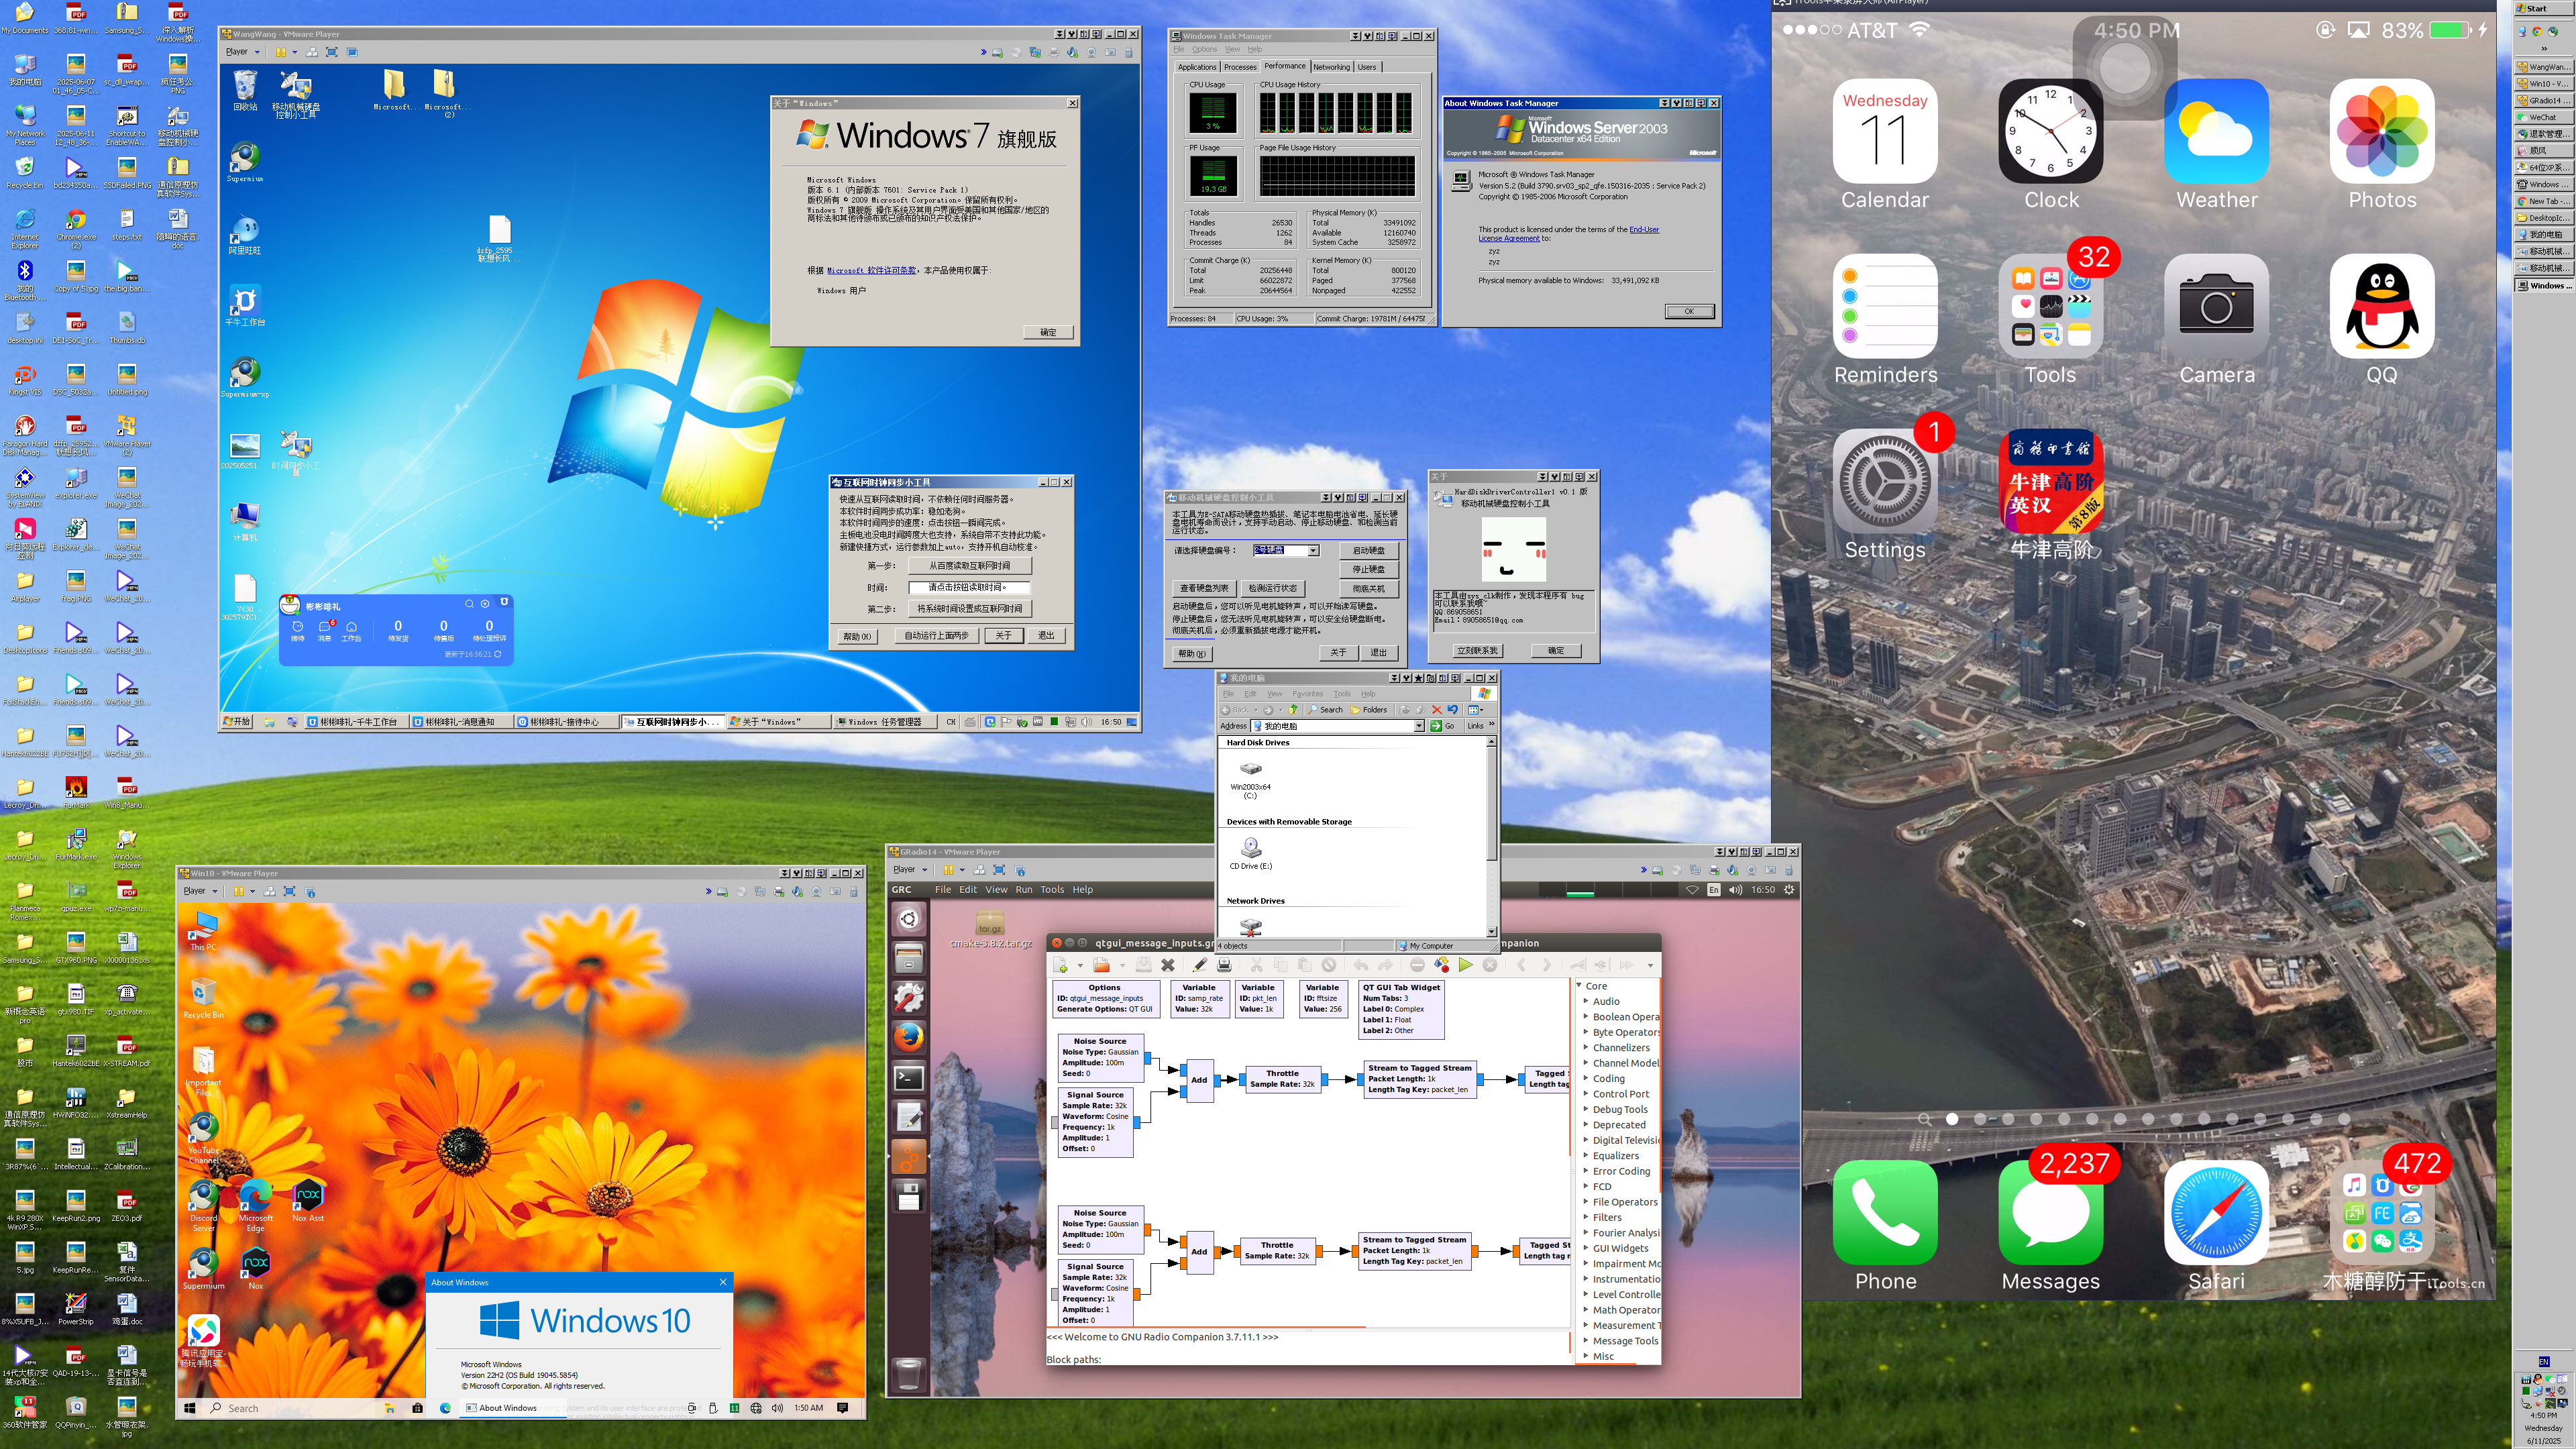Click the generate flow graph icon in GRC
This screenshot has width=2576, height=1449.
pyautogui.click(x=1441, y=965)
